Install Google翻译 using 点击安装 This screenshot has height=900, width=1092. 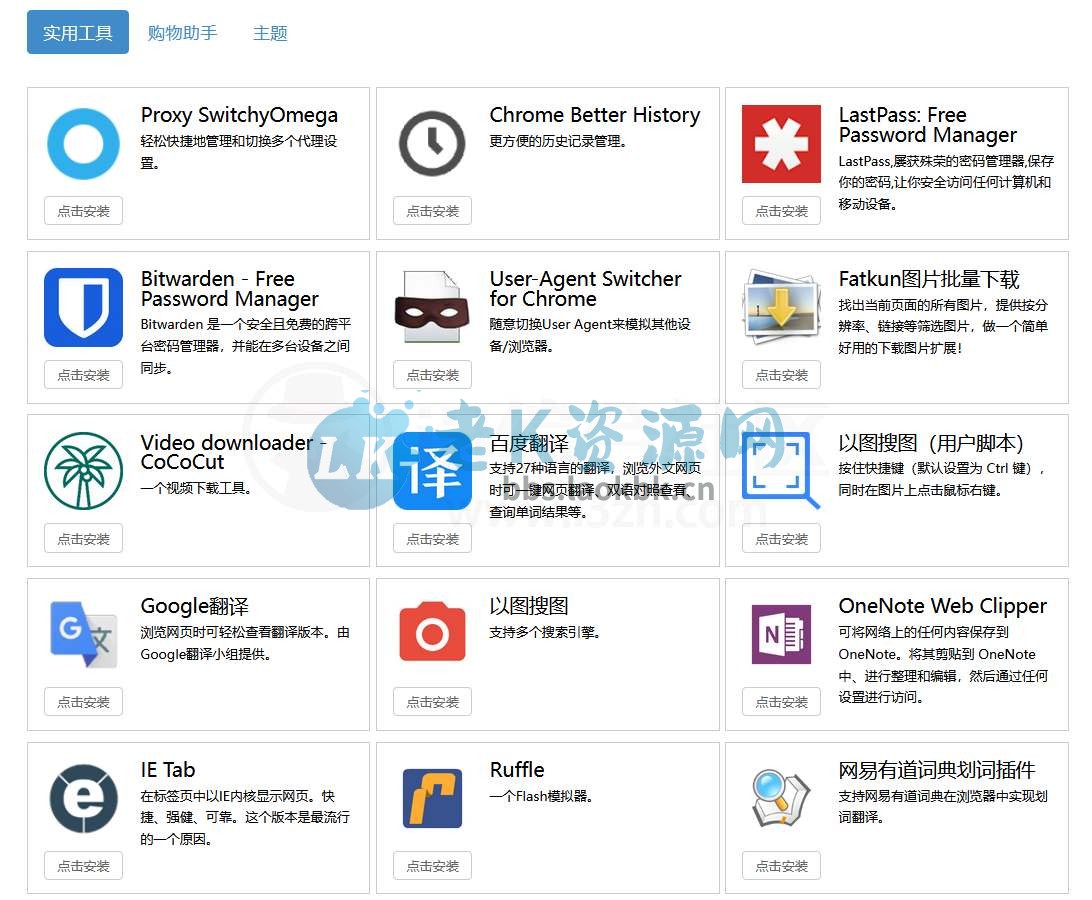(x=84, y=701)
